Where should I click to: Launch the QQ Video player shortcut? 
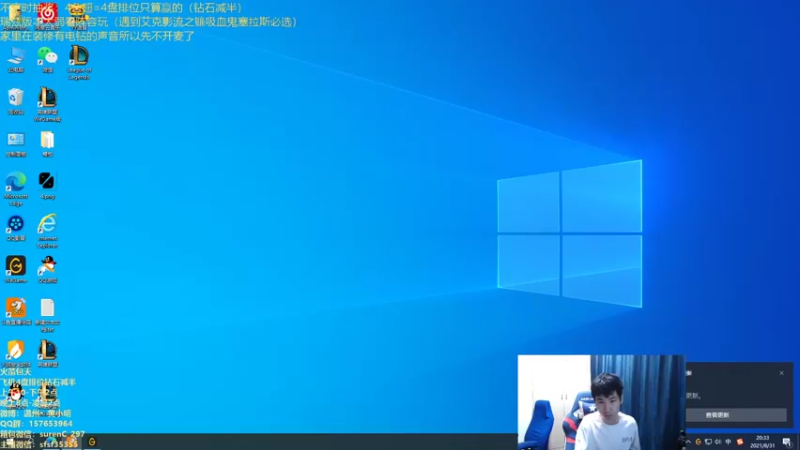pyautogui.click(x=16, y=228)
